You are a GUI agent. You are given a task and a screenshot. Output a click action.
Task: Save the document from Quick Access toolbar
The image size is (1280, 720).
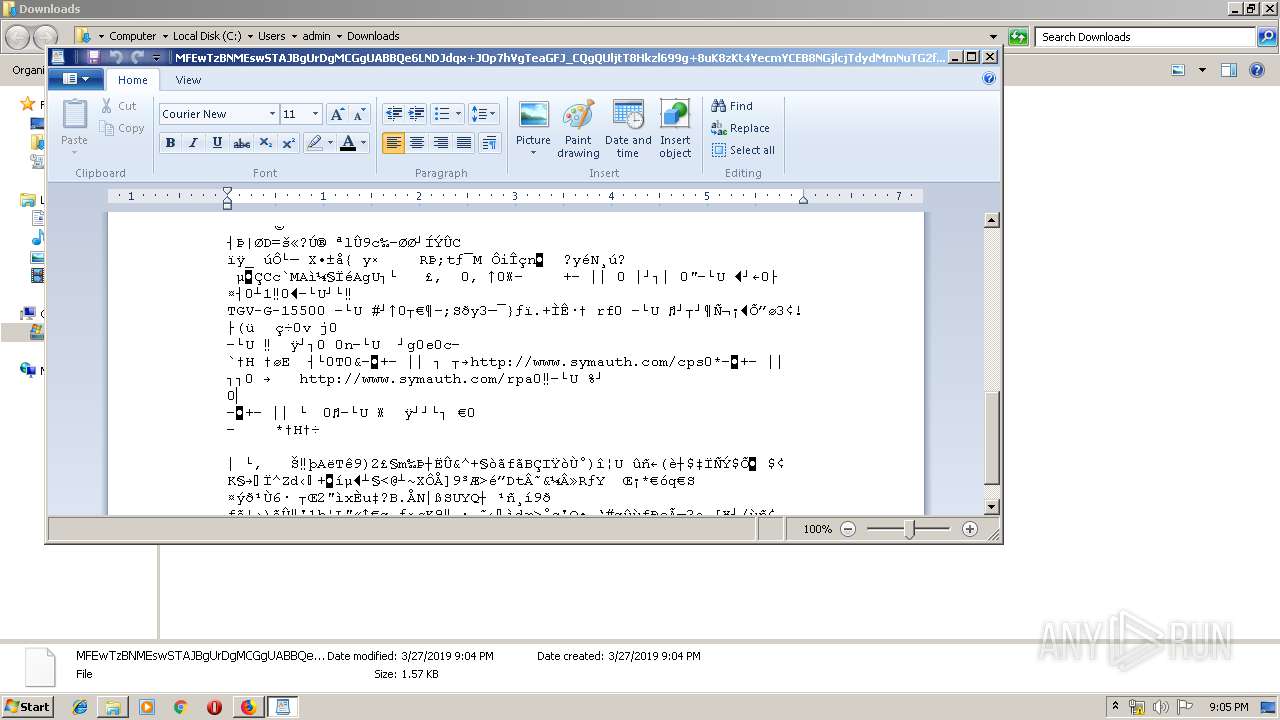coord(93,58)
